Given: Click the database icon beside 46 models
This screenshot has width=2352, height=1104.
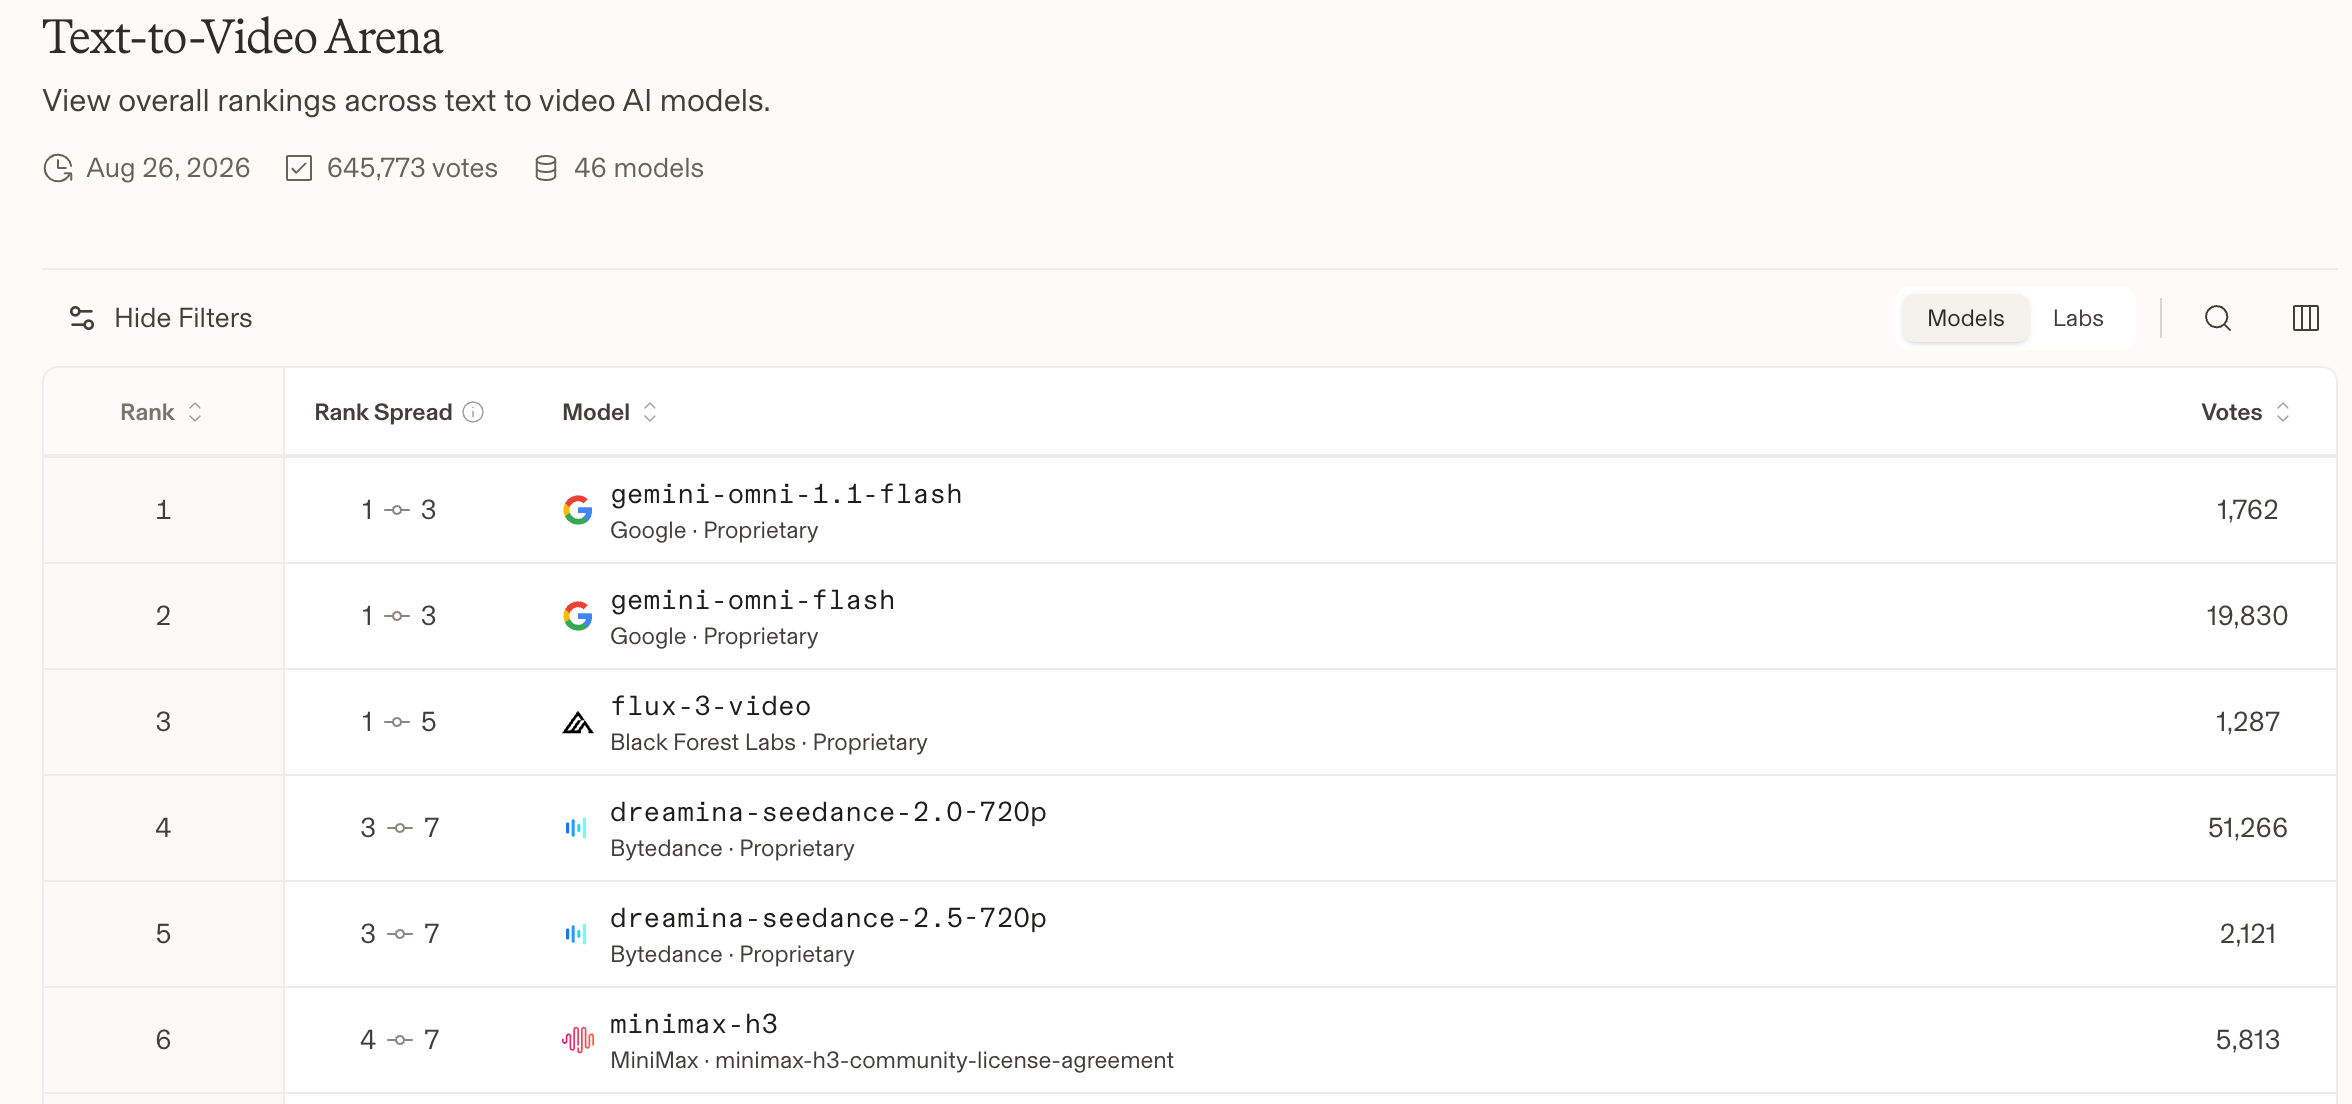Looking at the screenshot, I should [546, 168].
